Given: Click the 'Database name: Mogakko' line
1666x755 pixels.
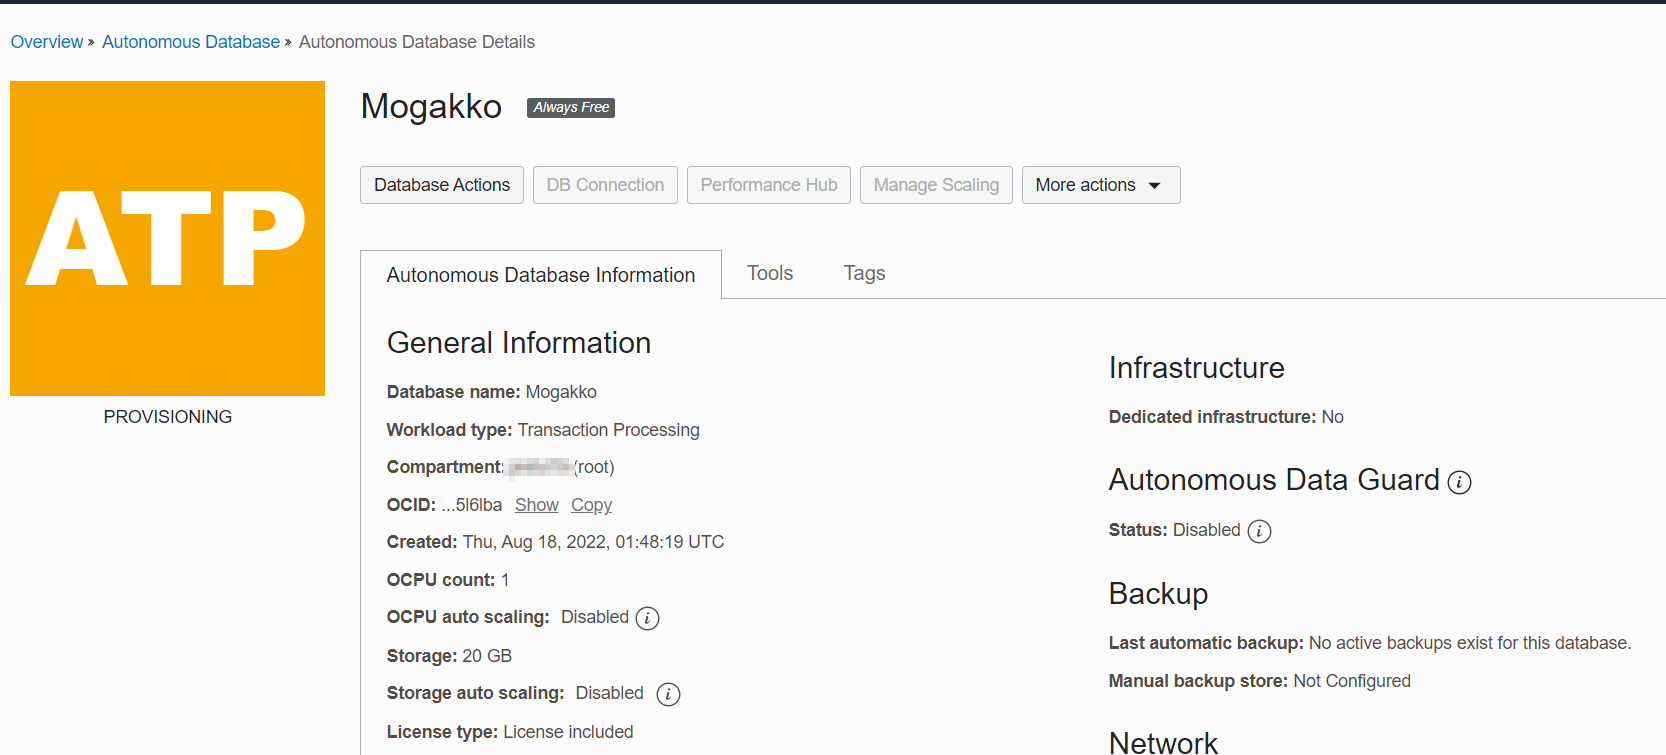Looking at the screenshot, I should 492,392.
